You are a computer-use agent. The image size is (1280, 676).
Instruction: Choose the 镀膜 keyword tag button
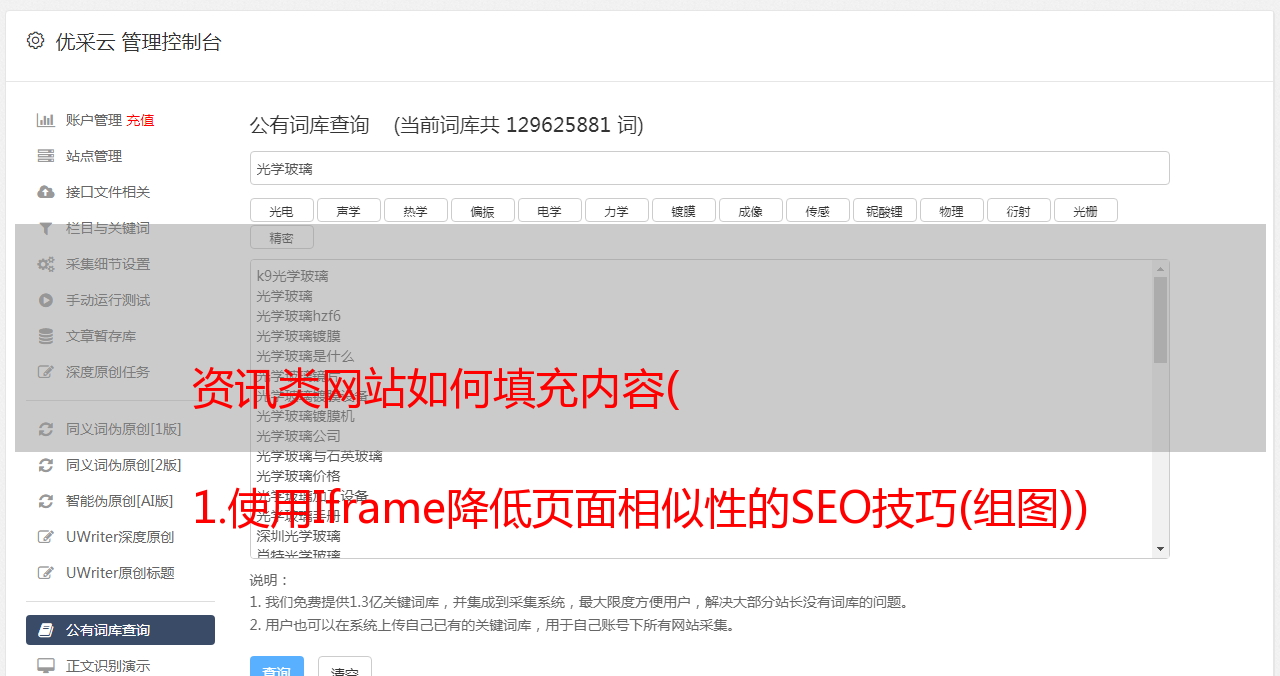[x=683, y=210]
